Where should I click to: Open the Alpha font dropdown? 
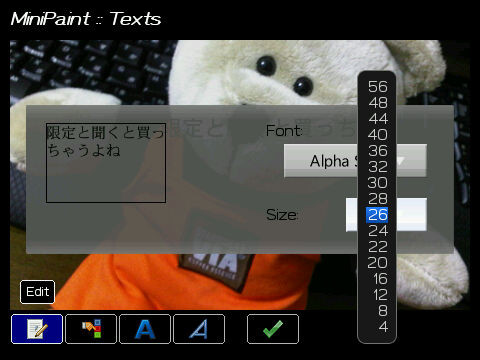pos(355,161)
